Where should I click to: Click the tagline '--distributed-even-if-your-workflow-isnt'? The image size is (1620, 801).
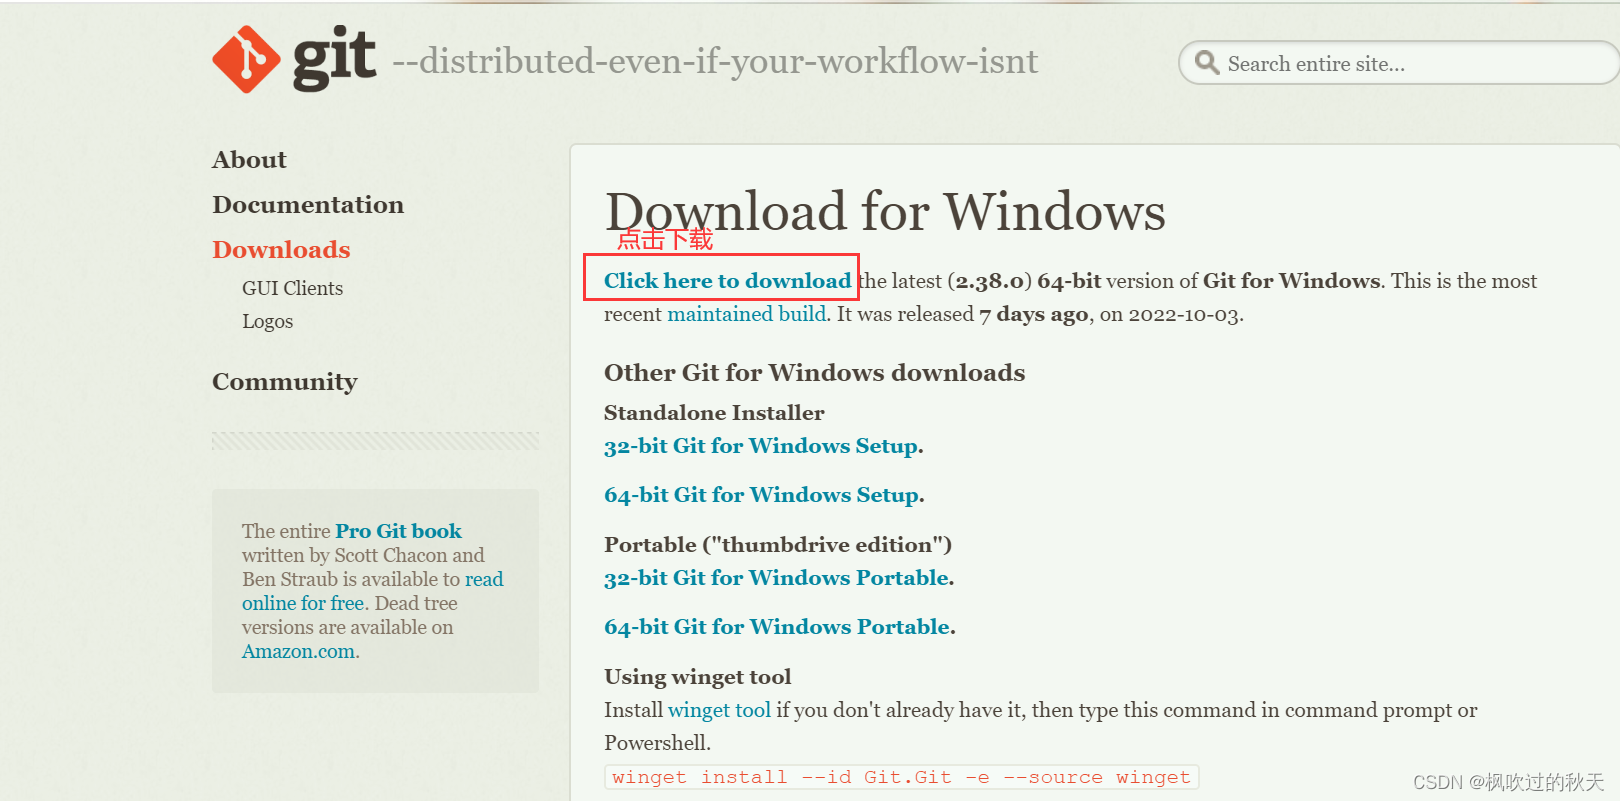tap(715, 62)
